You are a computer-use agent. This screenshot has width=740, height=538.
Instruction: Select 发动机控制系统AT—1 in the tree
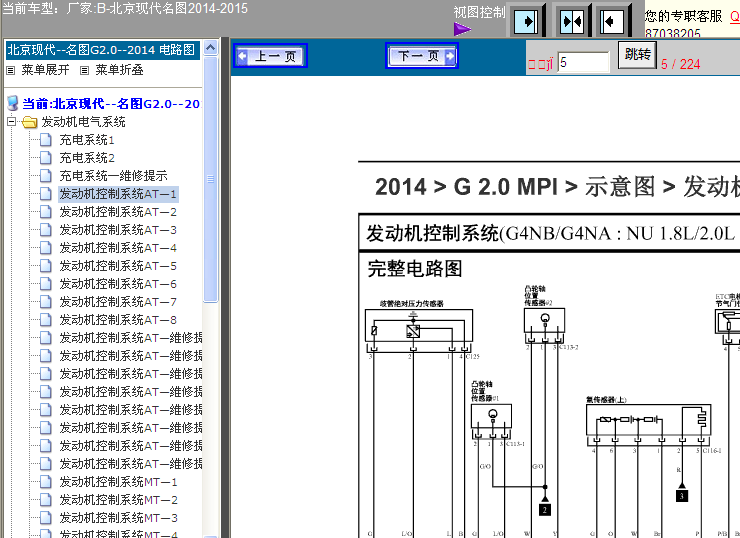[x=118, y=194]
